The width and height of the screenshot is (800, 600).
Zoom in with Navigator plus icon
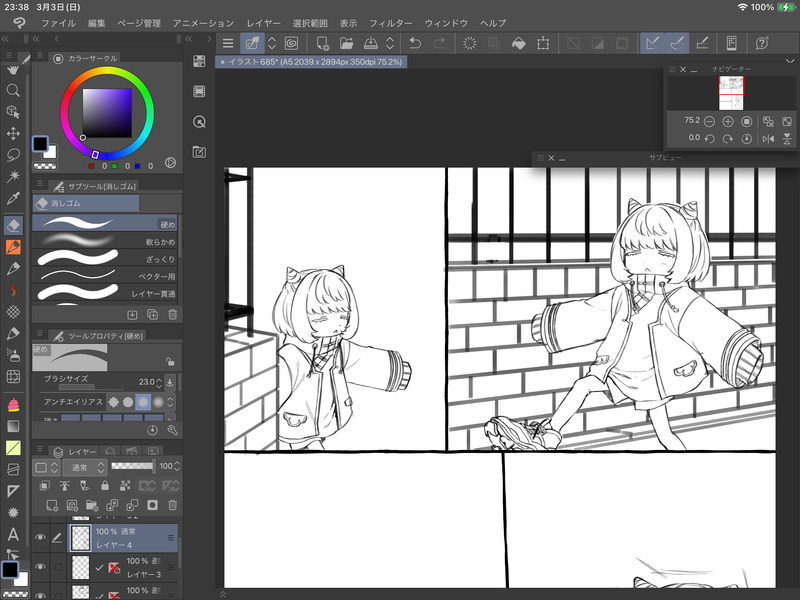(728, 121)
